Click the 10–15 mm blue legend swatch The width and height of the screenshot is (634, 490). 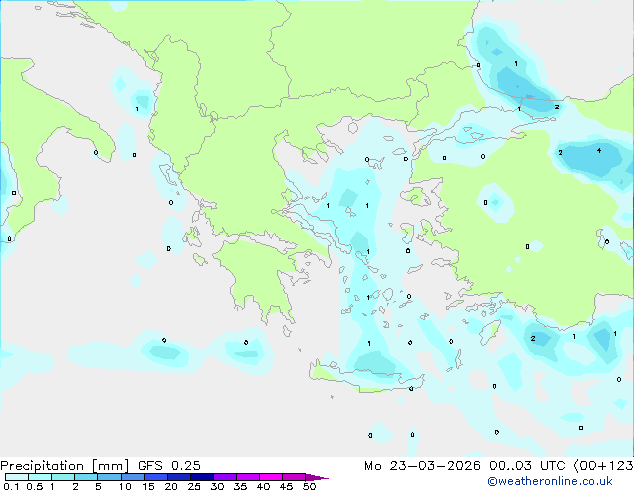tap(132, 477)
